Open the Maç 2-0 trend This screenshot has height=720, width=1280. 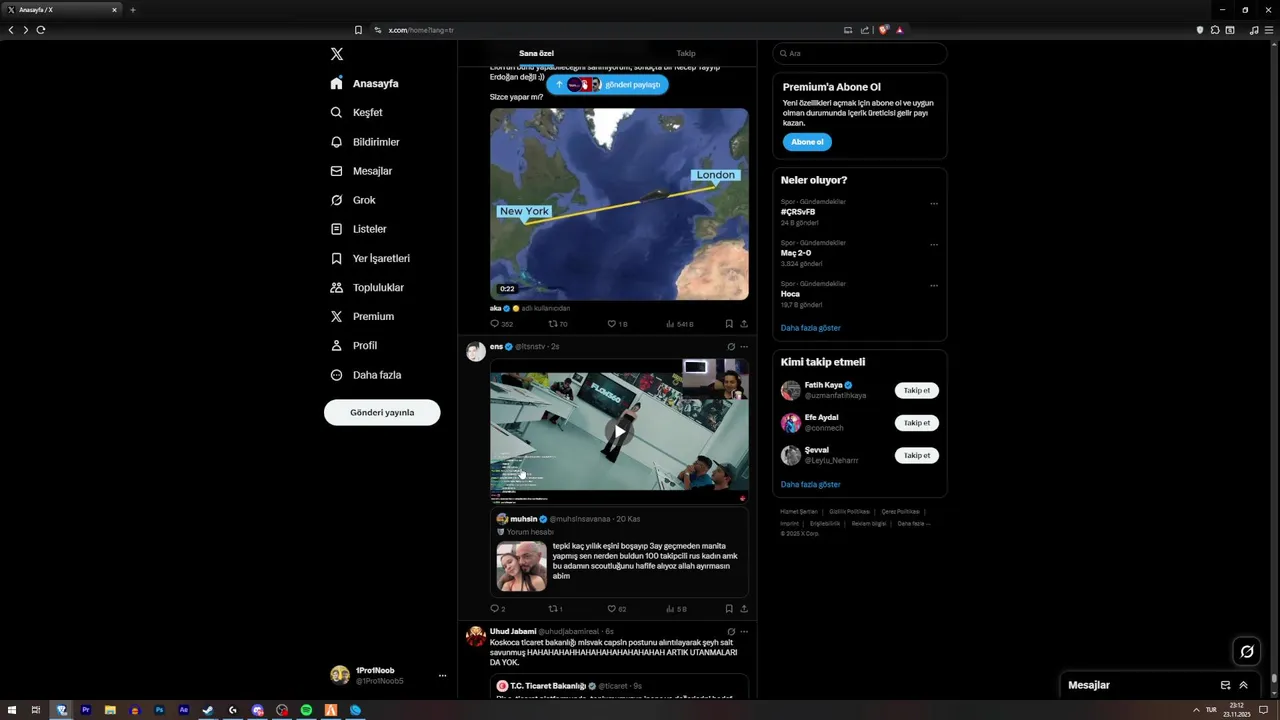tap(796, 253)
